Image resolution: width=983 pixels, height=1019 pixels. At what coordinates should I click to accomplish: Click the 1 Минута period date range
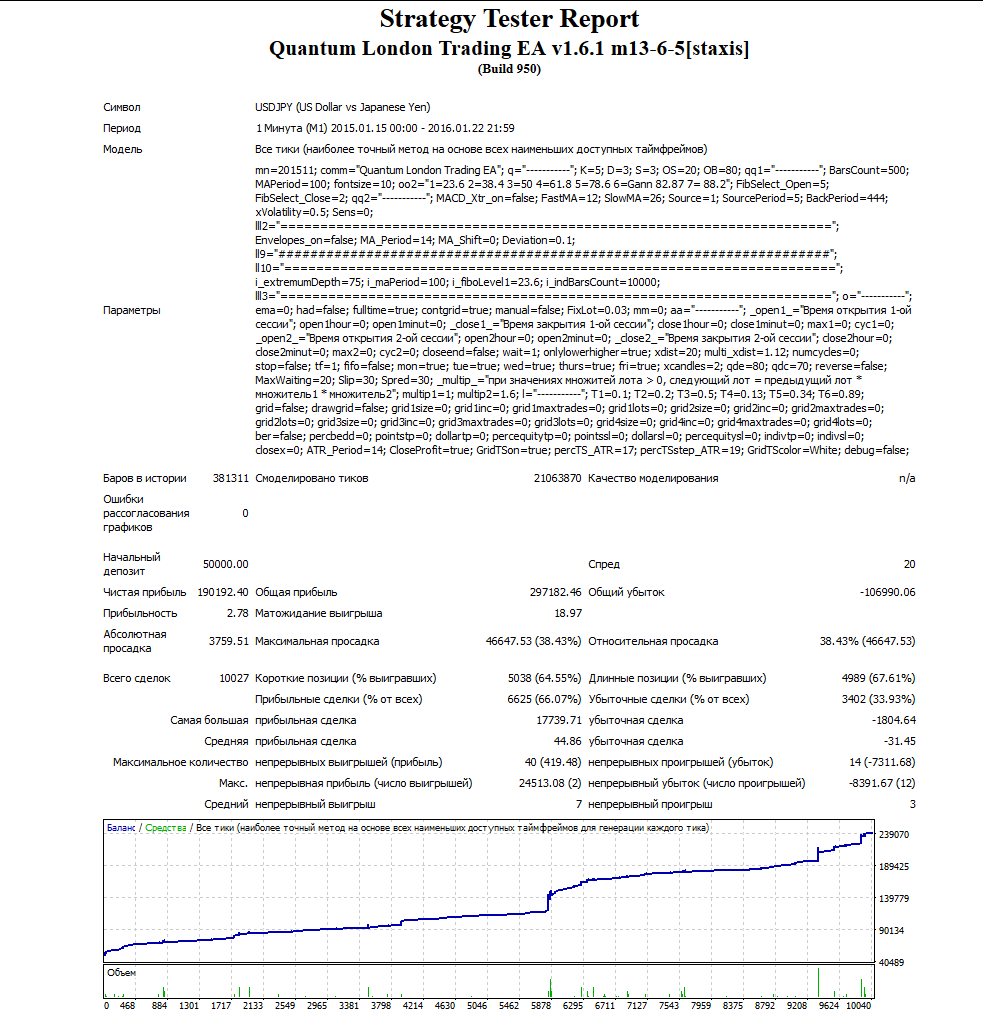click(385, 128)
